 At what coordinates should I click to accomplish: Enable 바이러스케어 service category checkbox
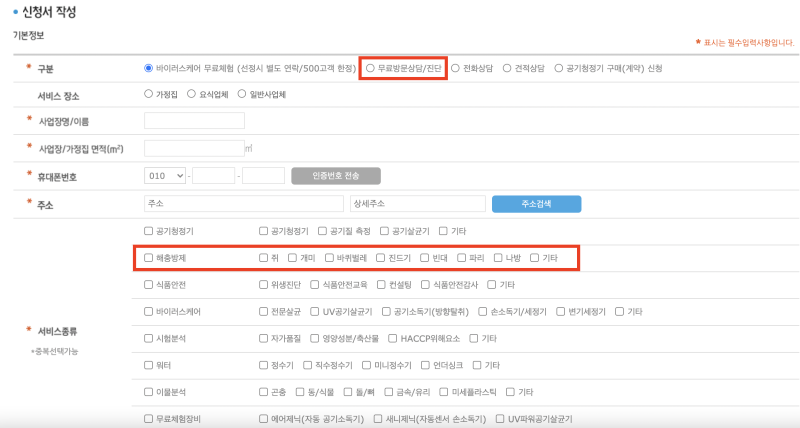click(148, 311)
